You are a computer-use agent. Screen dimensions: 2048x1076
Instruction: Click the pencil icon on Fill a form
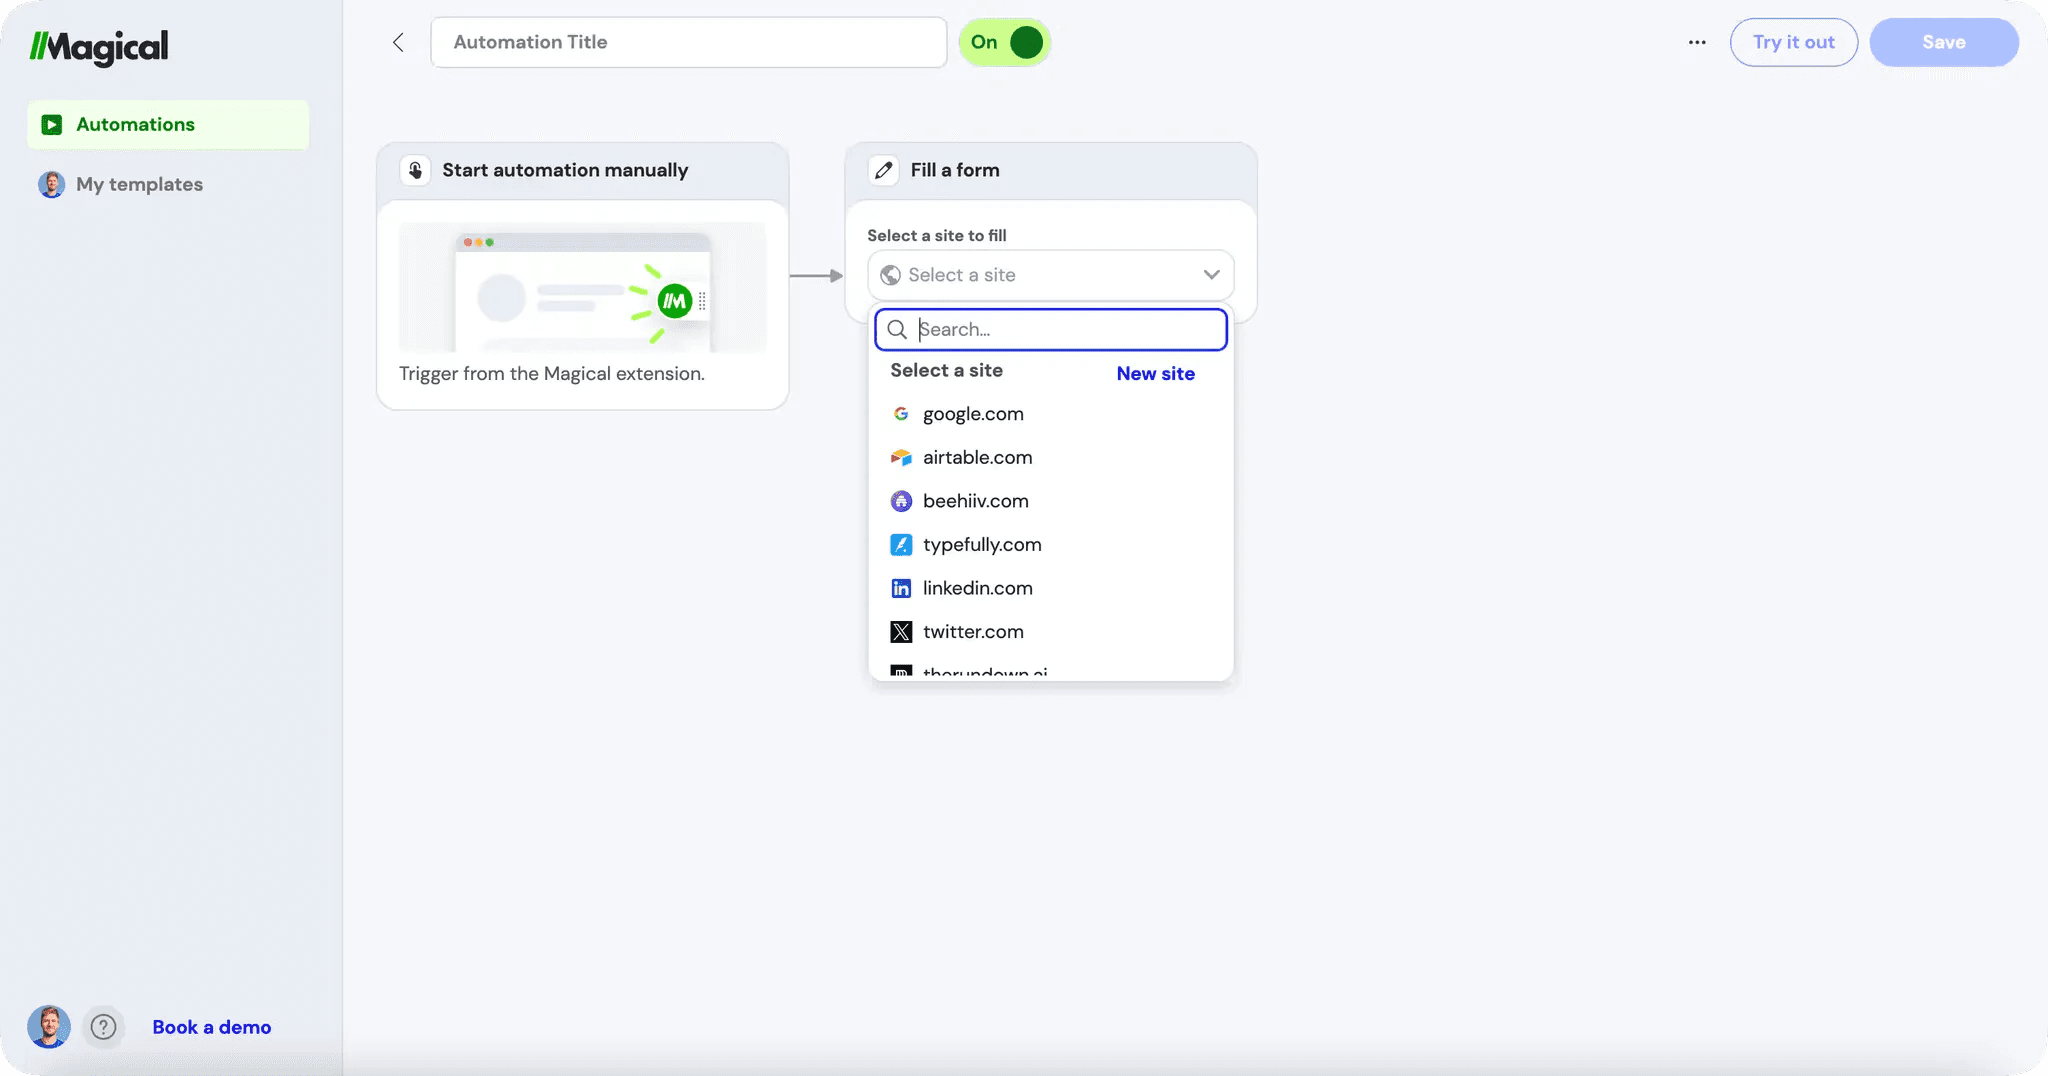(x=883, y=170)
